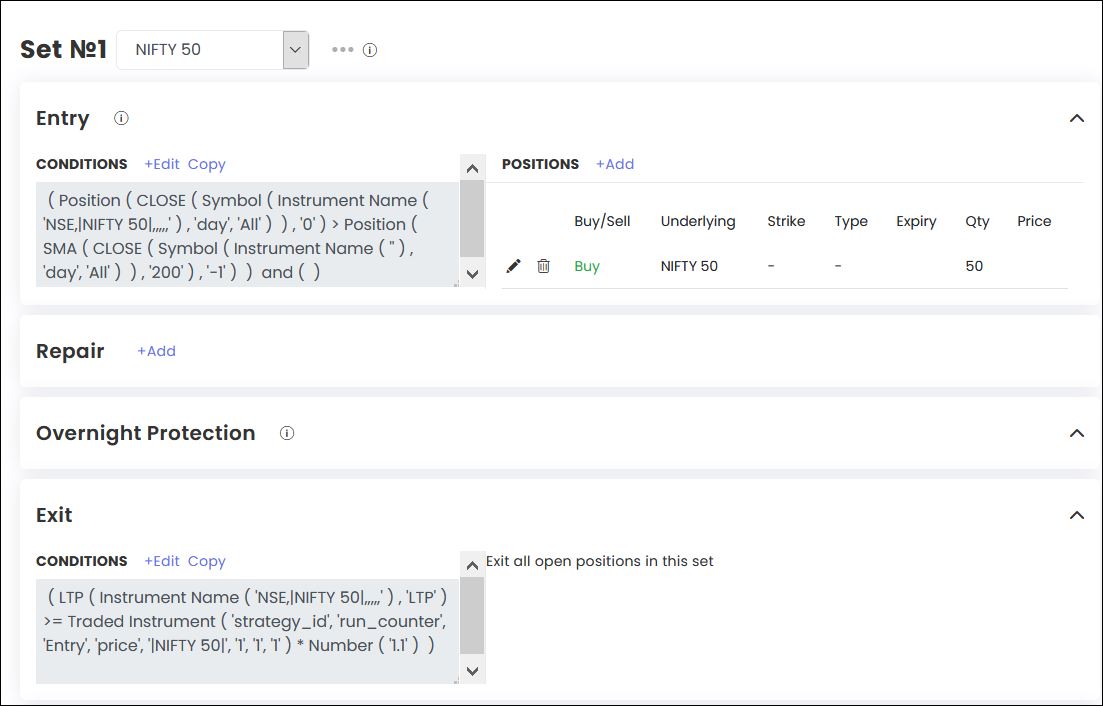Viewport: 1103px width, 706px height.
Task: Expand the Overnight Protection section chevron
Action: [1076, 433]
